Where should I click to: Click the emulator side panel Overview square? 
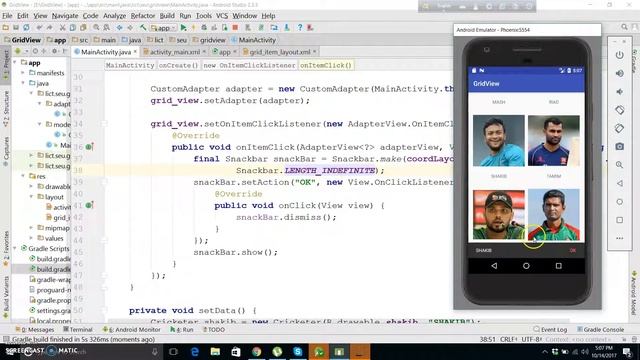click(619, 220)
